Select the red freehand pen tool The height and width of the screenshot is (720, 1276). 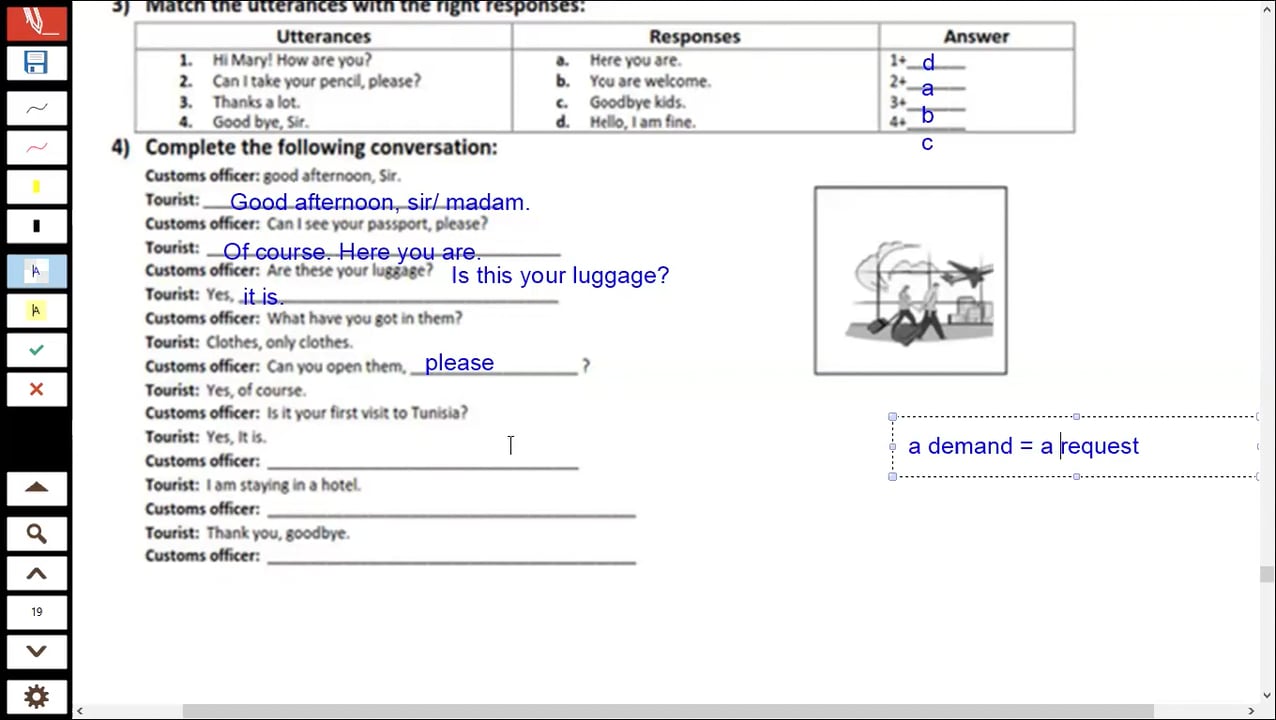point(36,148)
